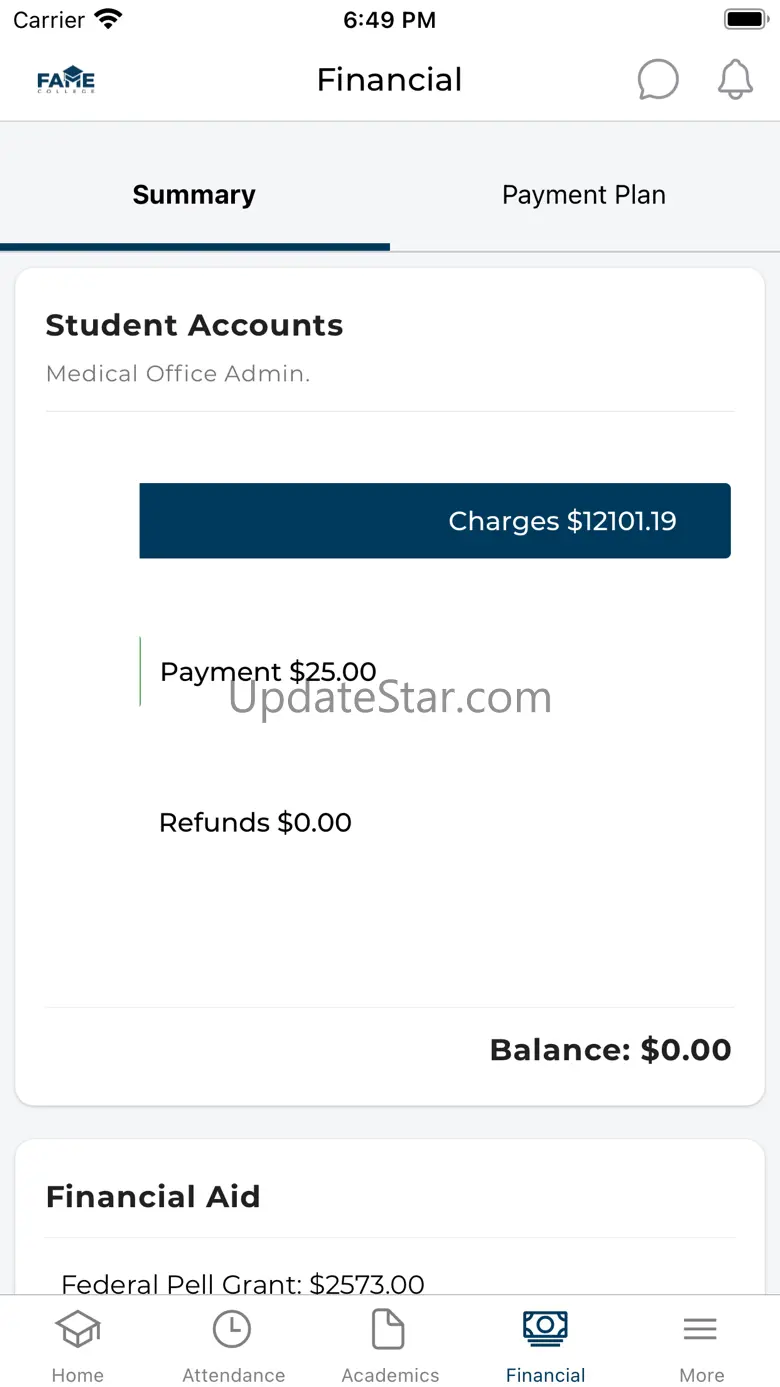Tap the Balance: $0.00 total
This screenshot has height=1387, width=780.
pos(610,1050)
